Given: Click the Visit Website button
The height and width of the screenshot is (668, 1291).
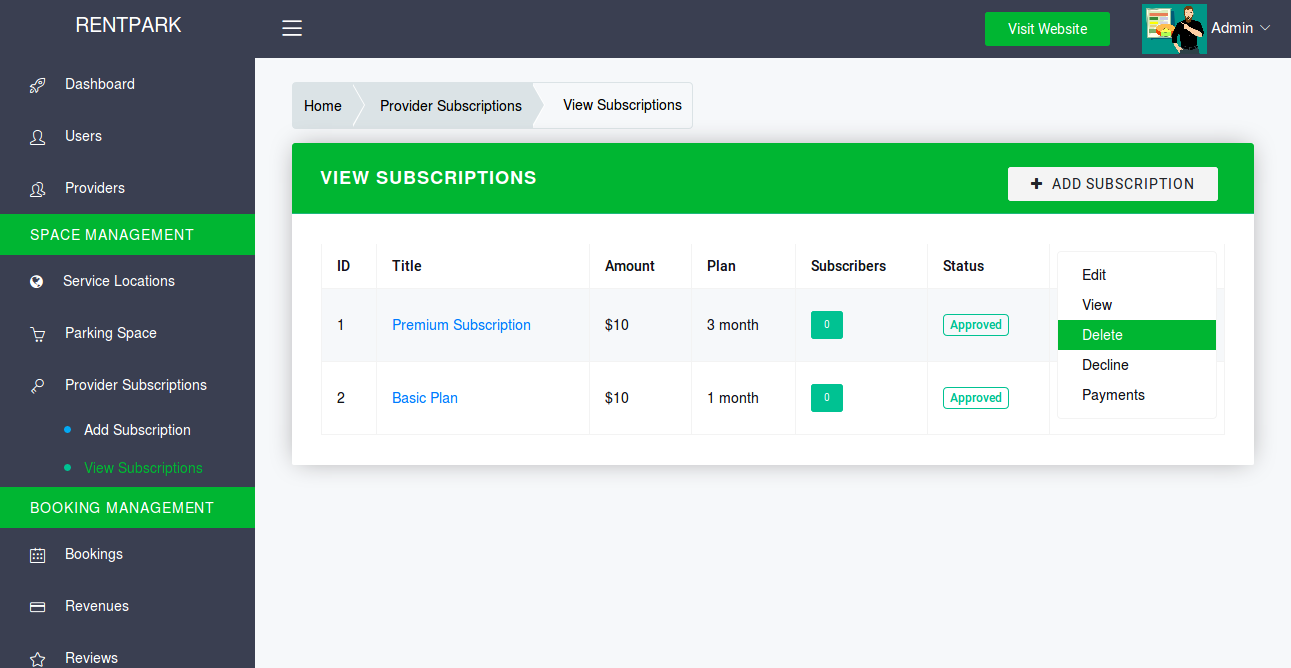Looking at the screenshot, I should [x=1047, y=29].
